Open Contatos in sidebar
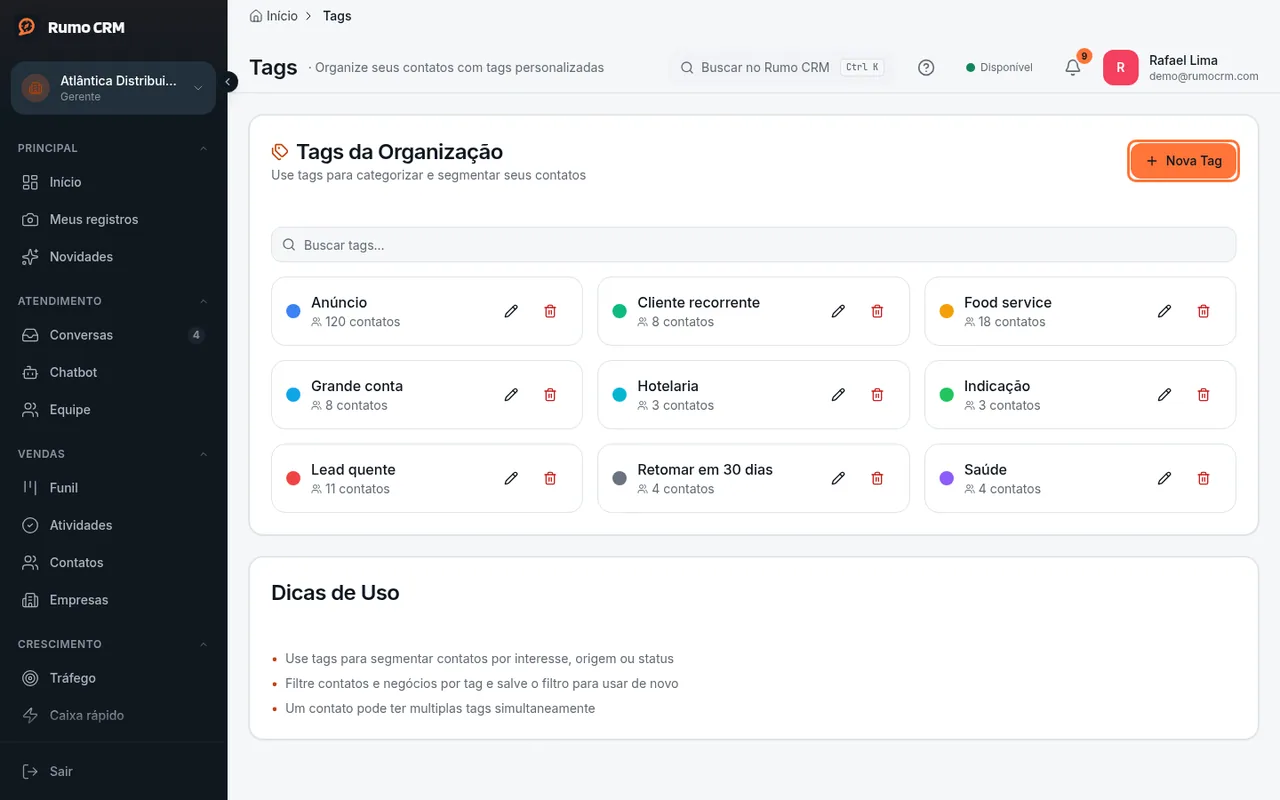Viewport: 1280px width, 800px height. click(x=113, y=563)
